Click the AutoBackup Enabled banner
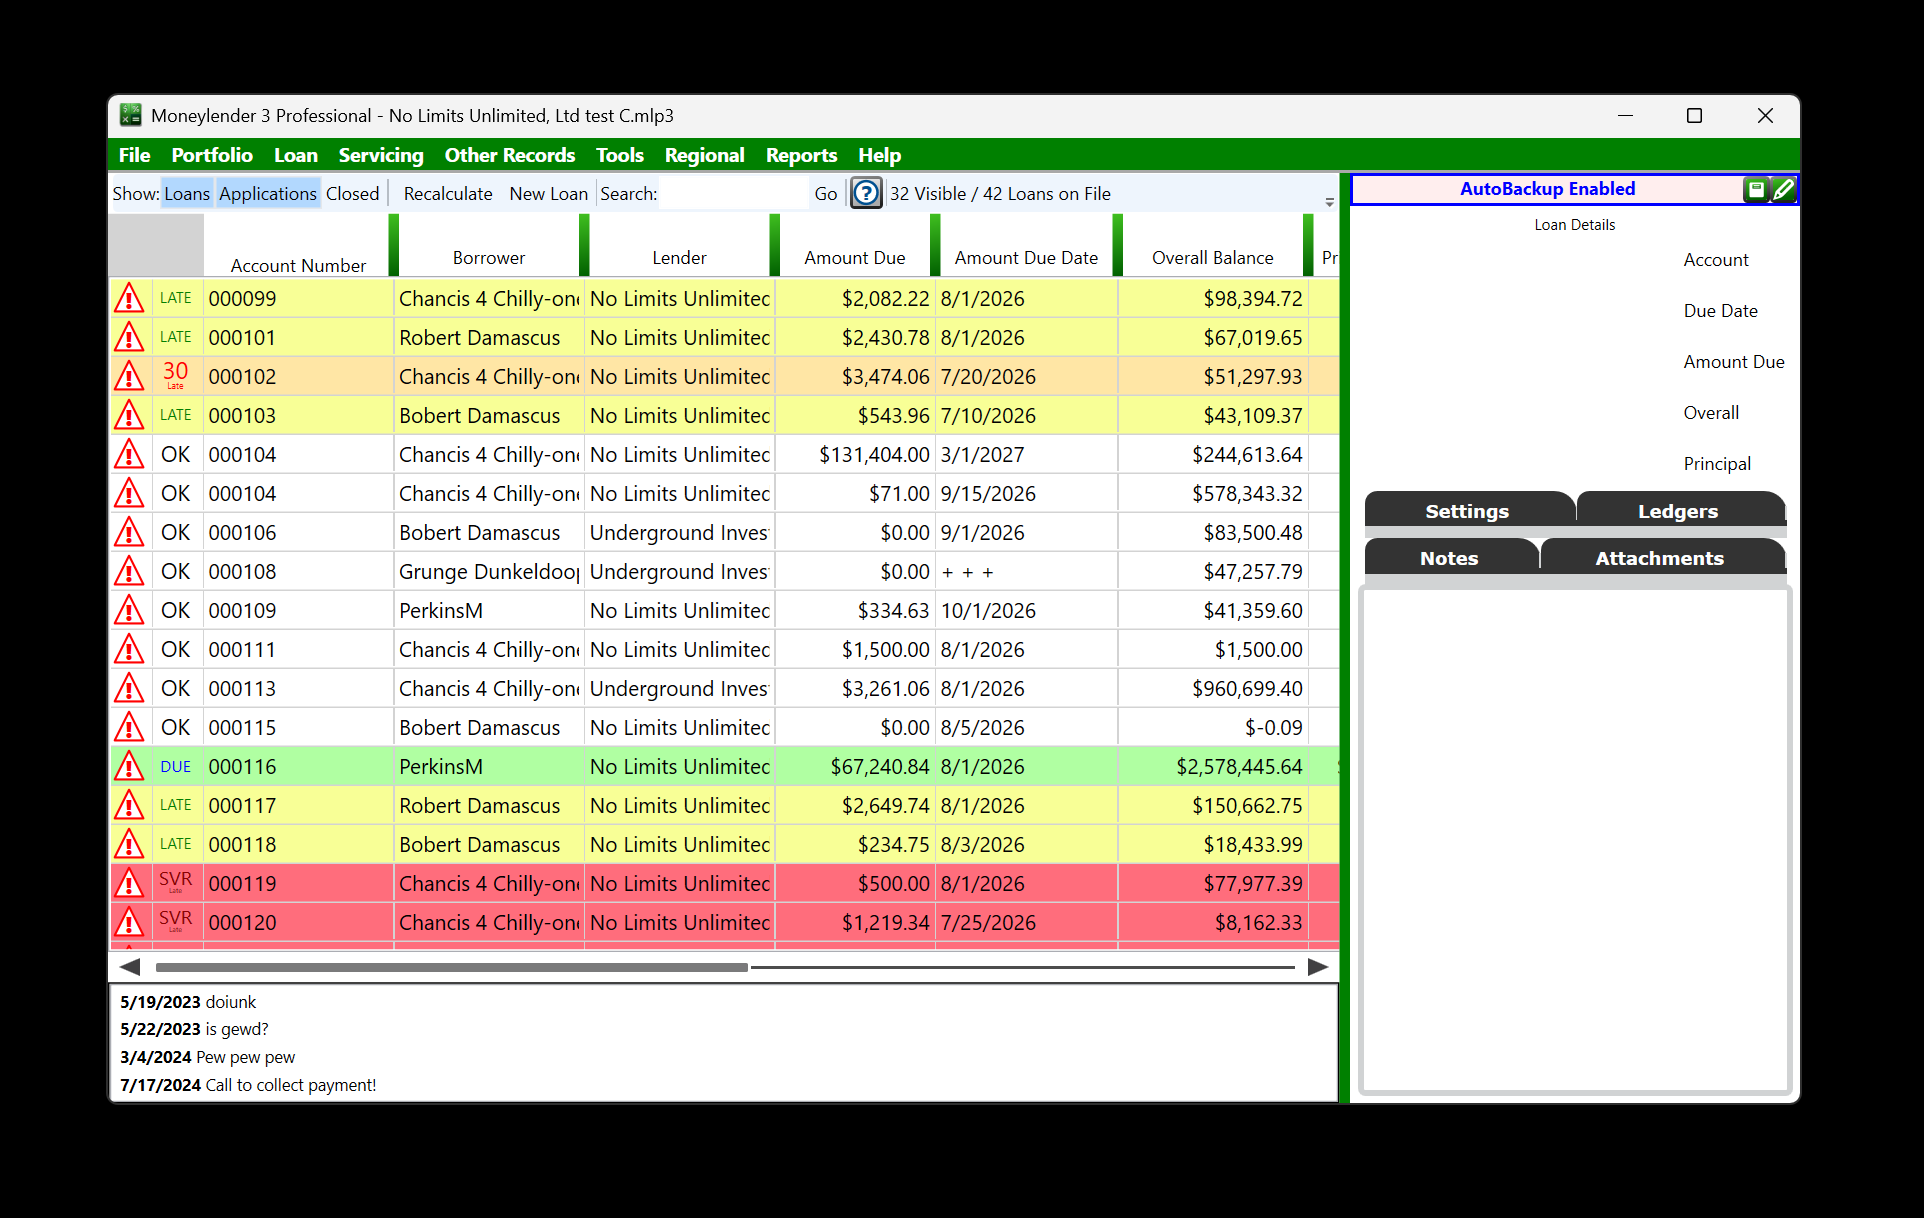Viewport: 1924px width, 1218px height. (1547, 189)
